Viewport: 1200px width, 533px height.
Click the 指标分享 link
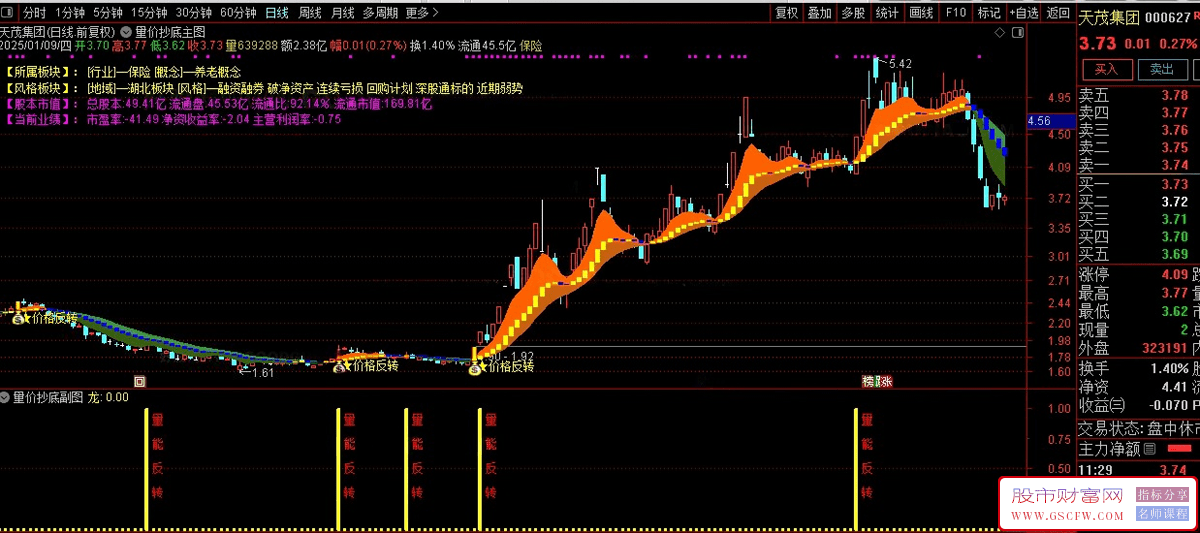tap(1163, 495)
